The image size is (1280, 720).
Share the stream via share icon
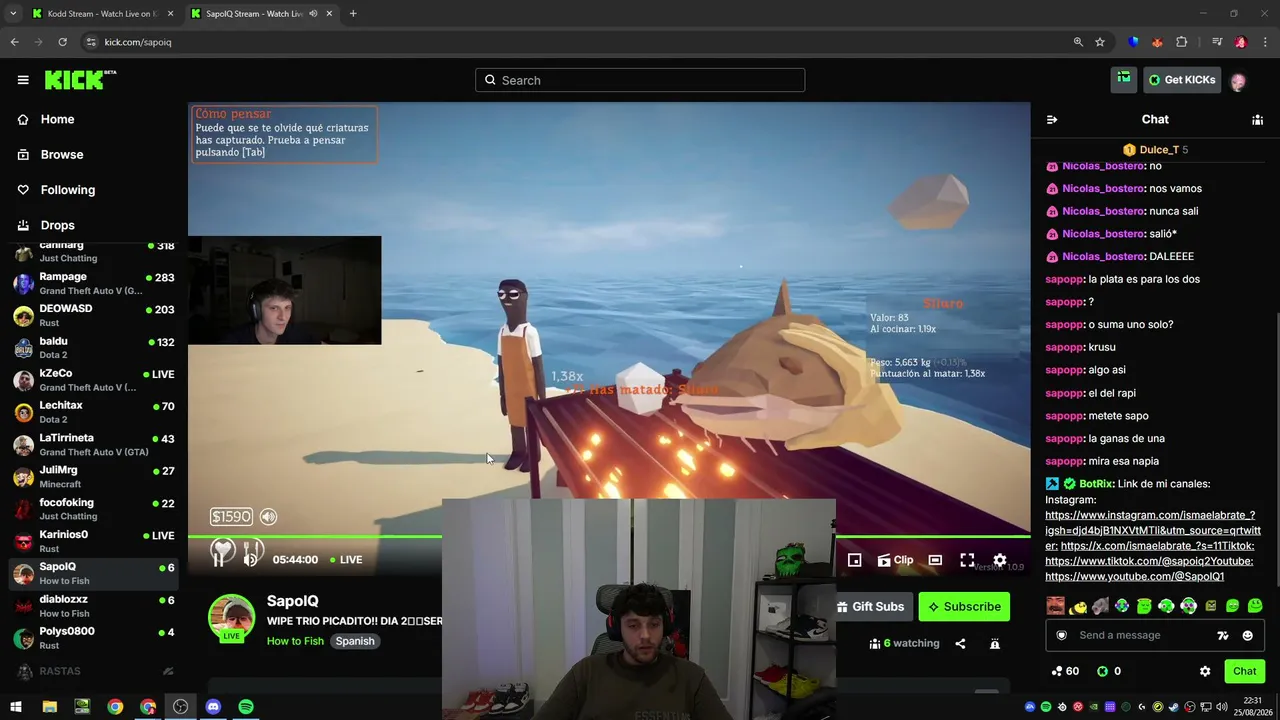click(960, 644)
